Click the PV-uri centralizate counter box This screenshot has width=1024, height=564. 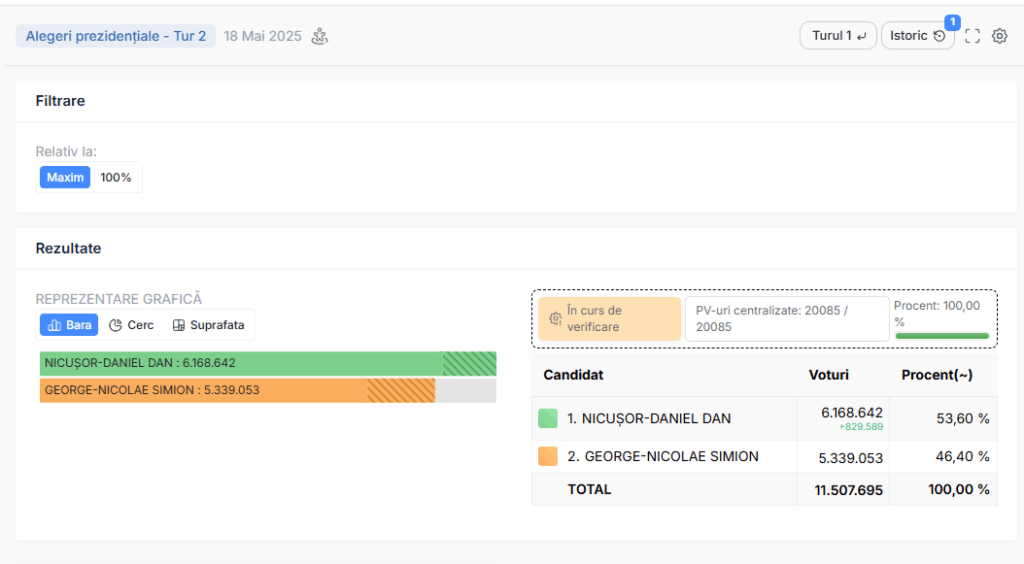tap(786, 319)
